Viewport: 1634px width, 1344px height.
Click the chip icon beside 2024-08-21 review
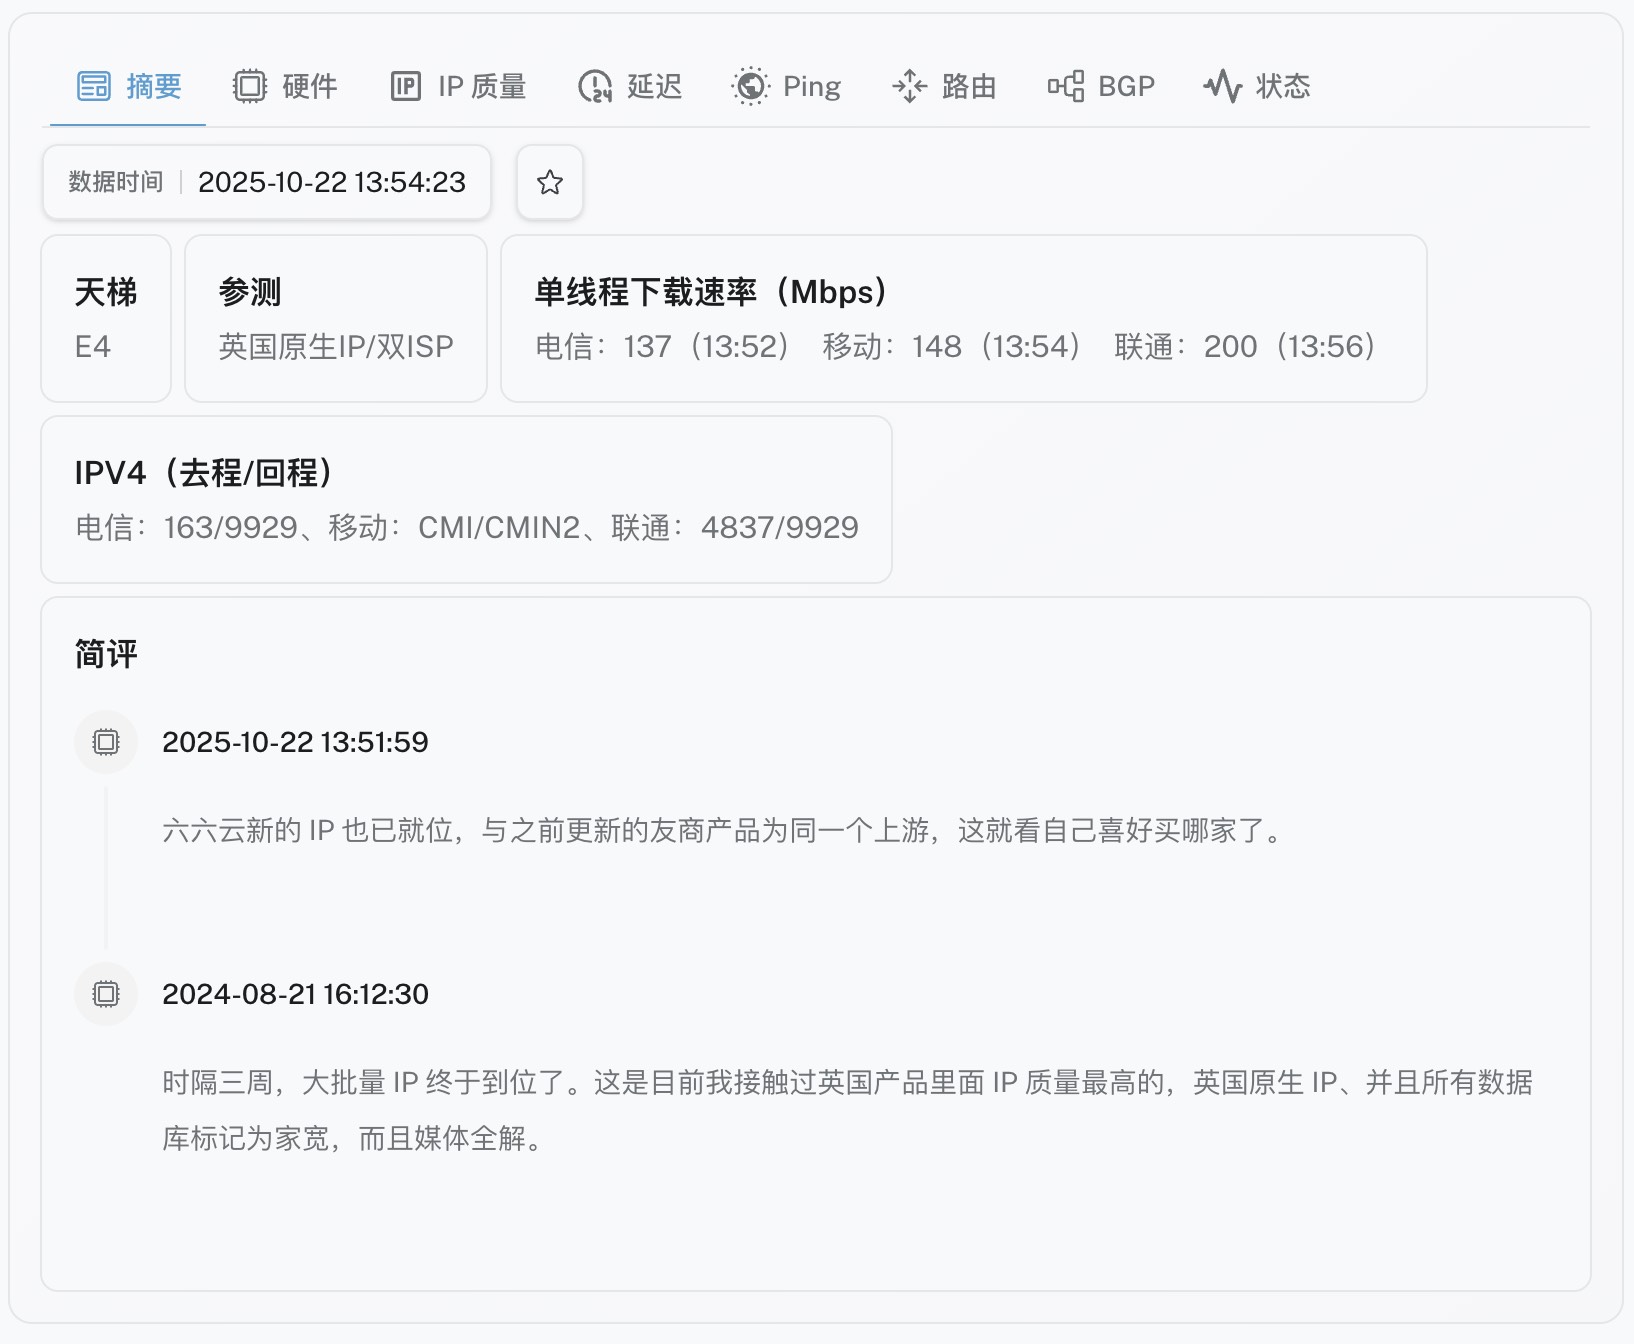[x=106, y=994]
